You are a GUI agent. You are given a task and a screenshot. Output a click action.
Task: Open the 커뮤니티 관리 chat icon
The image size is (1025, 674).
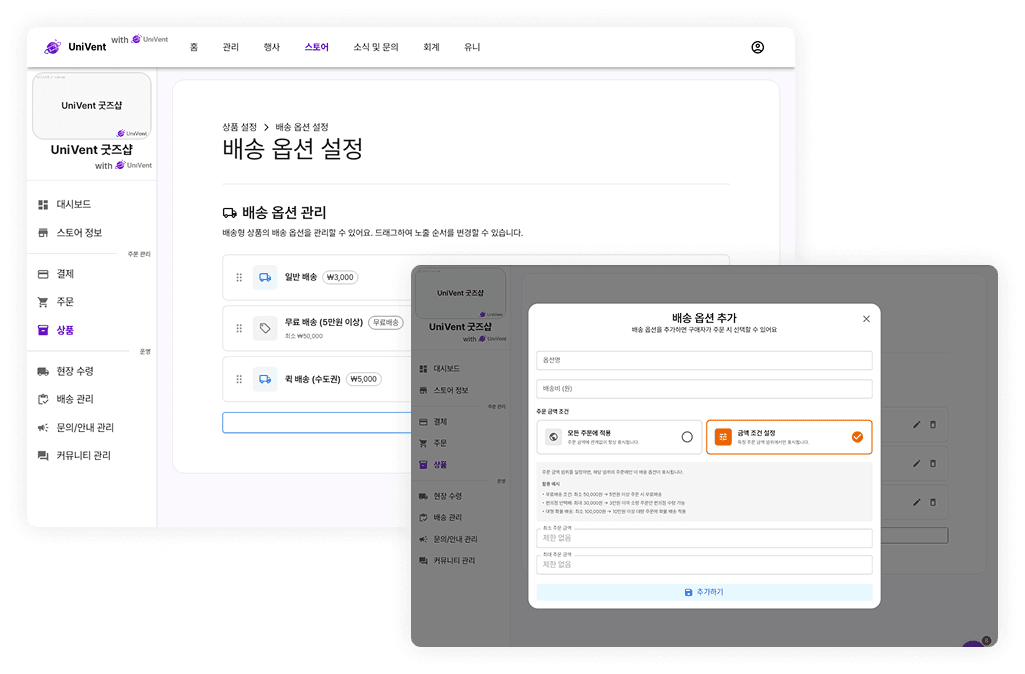click(x=44, y=455)
